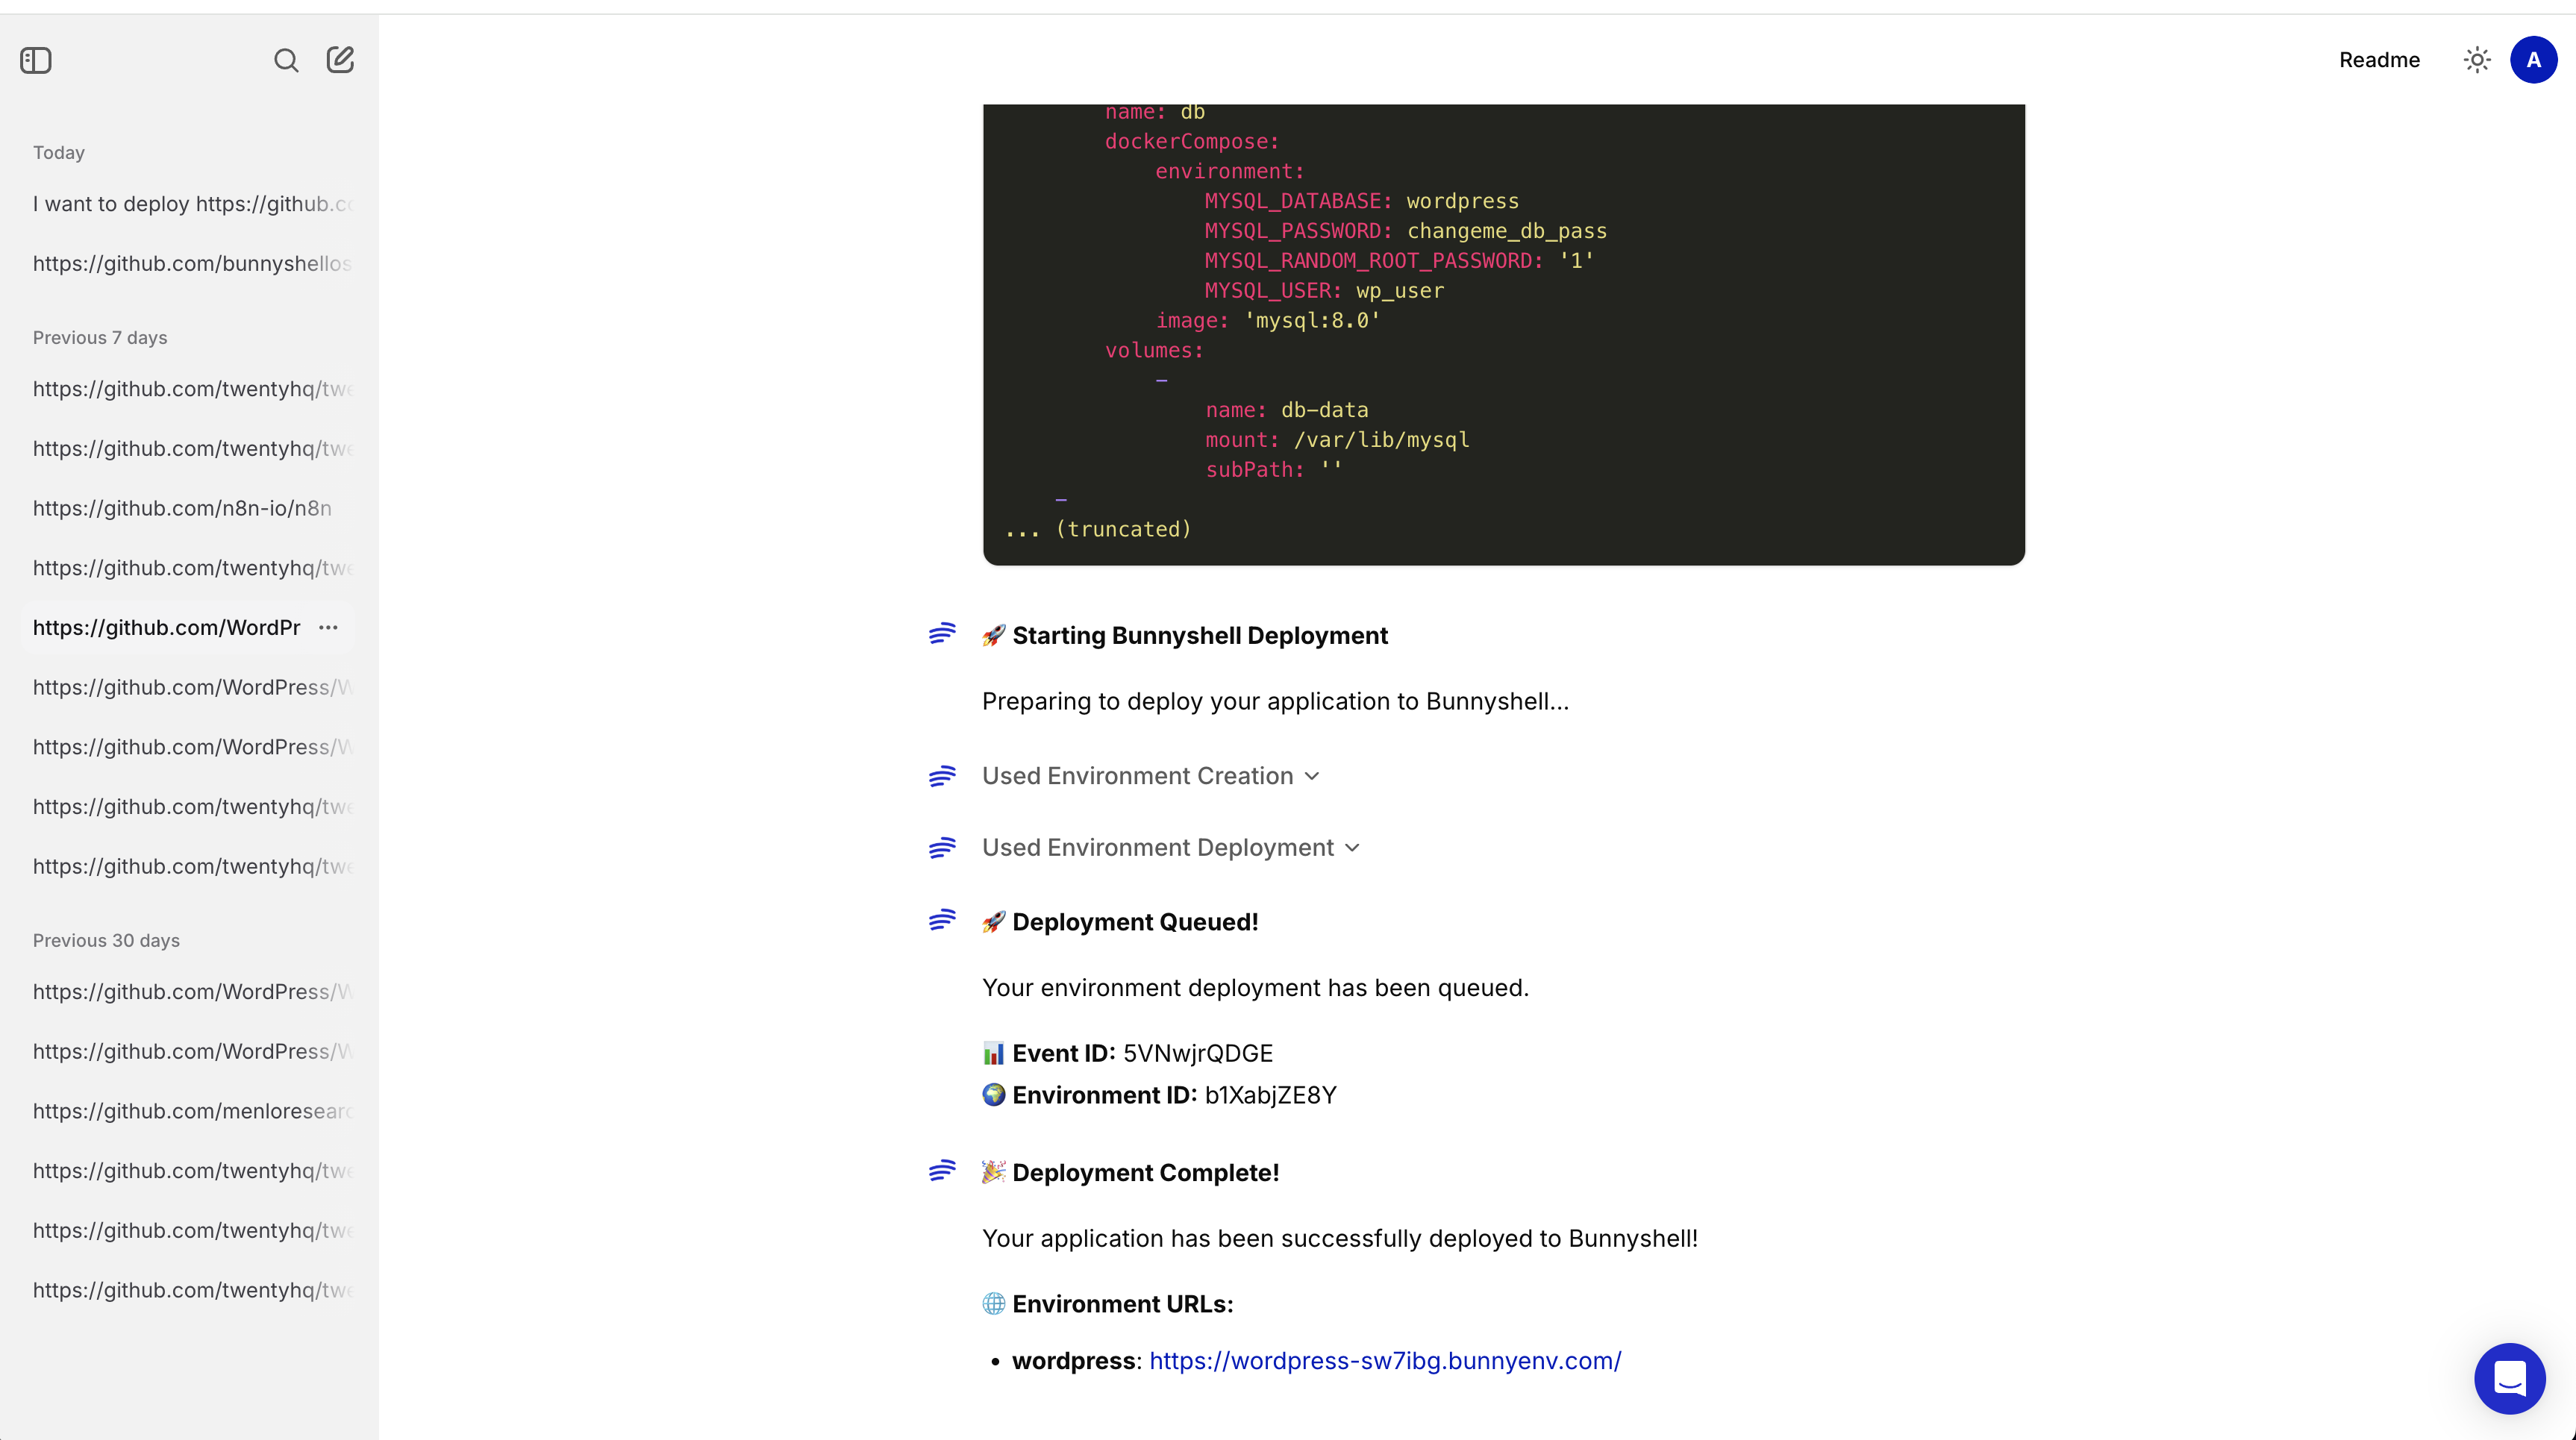
Task: Click party emoji in Deployment Complete
Action: (x=993, y=1172)
